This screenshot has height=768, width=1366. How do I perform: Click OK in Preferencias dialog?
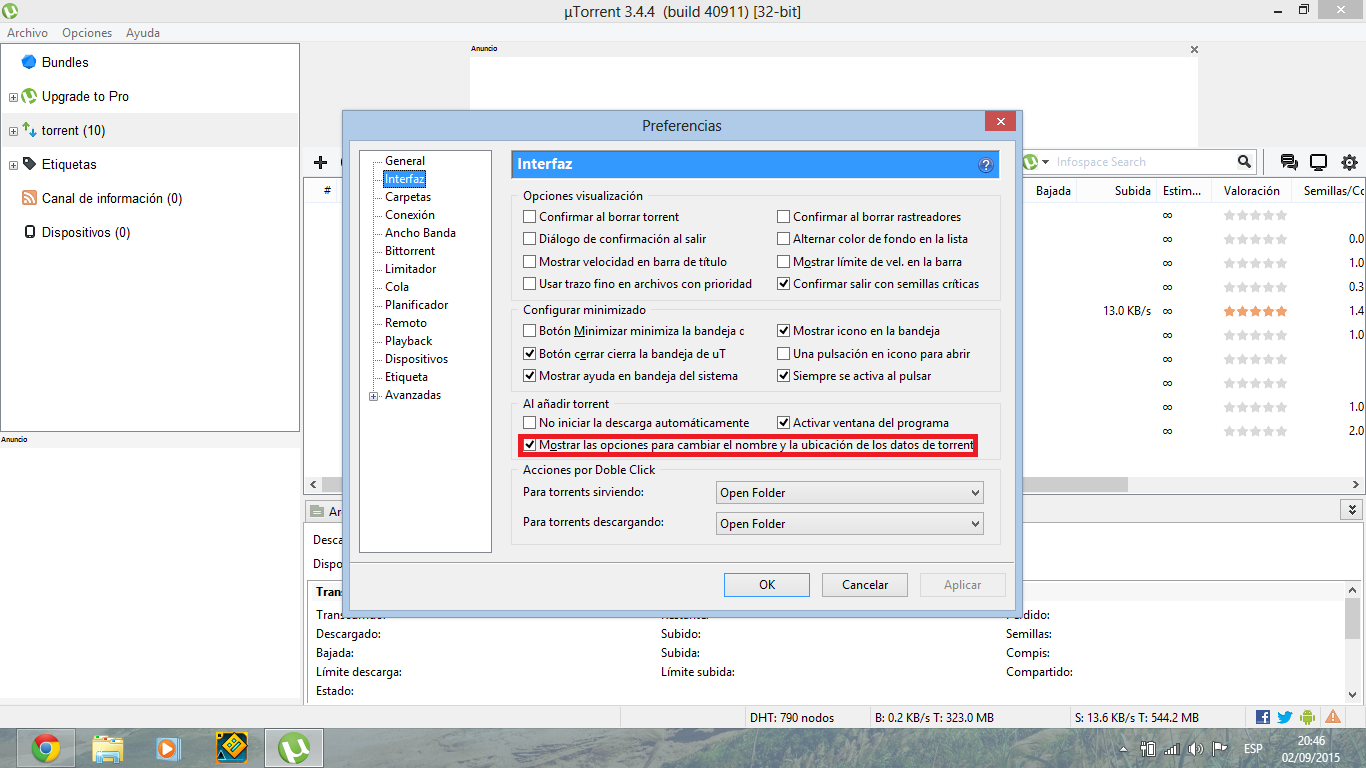pyautogui.click(x=767, y=585)
